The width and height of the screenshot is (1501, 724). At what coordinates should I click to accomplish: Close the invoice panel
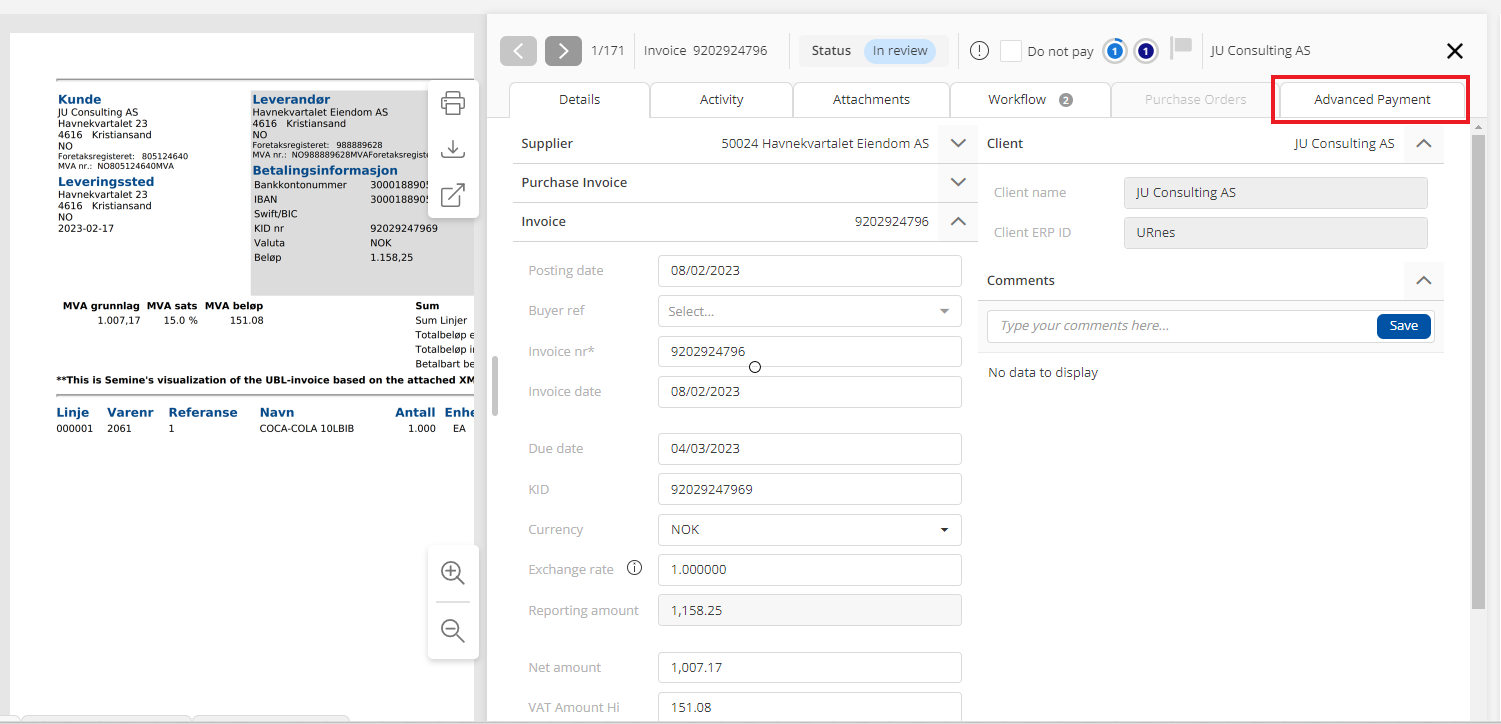[x=1454, y=51]
